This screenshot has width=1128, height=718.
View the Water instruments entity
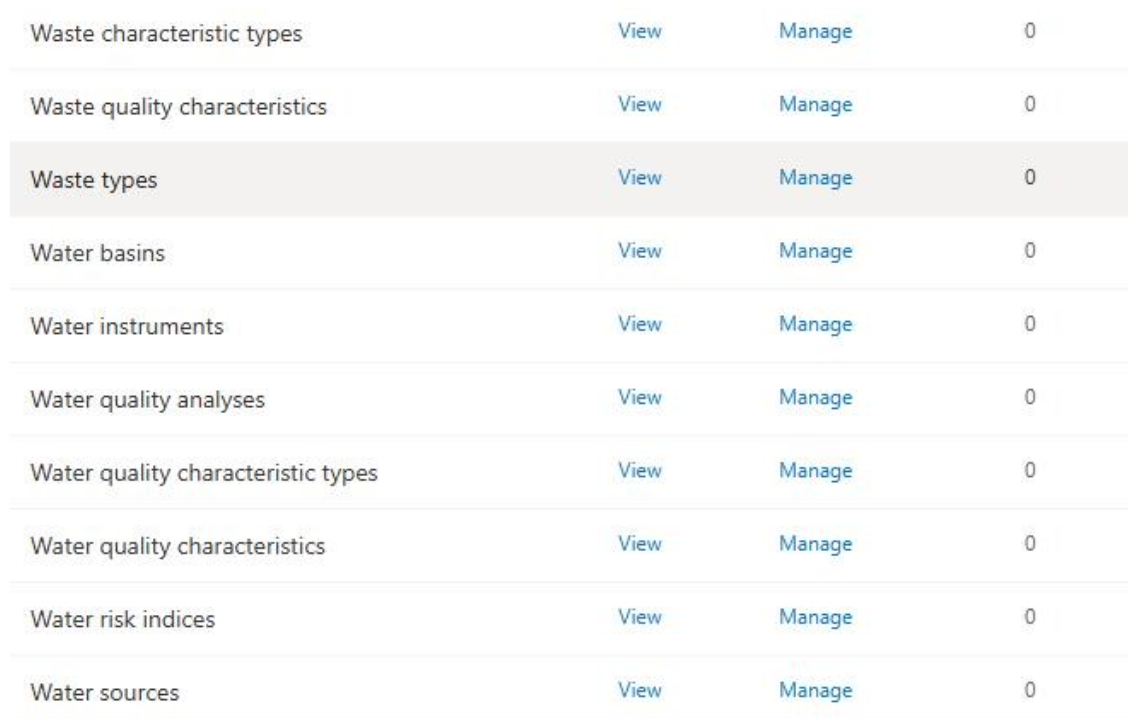tap(640, 324)
